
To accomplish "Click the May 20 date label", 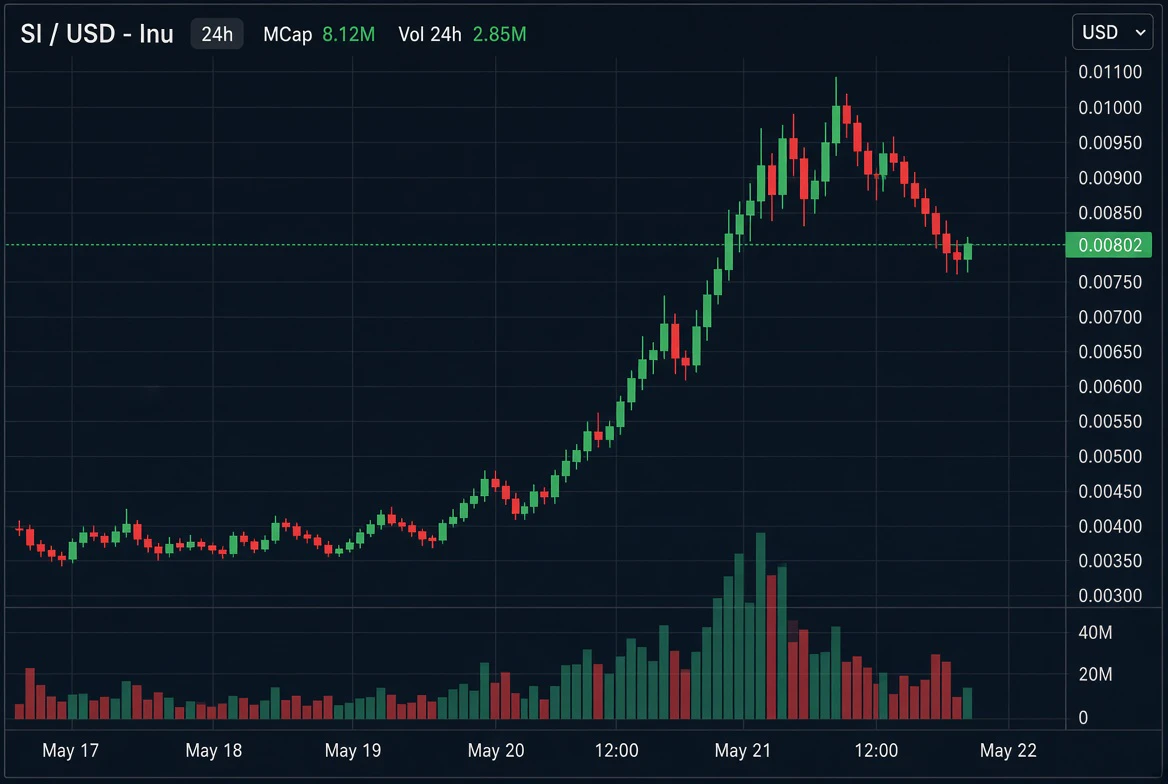I will click(496, 750).
